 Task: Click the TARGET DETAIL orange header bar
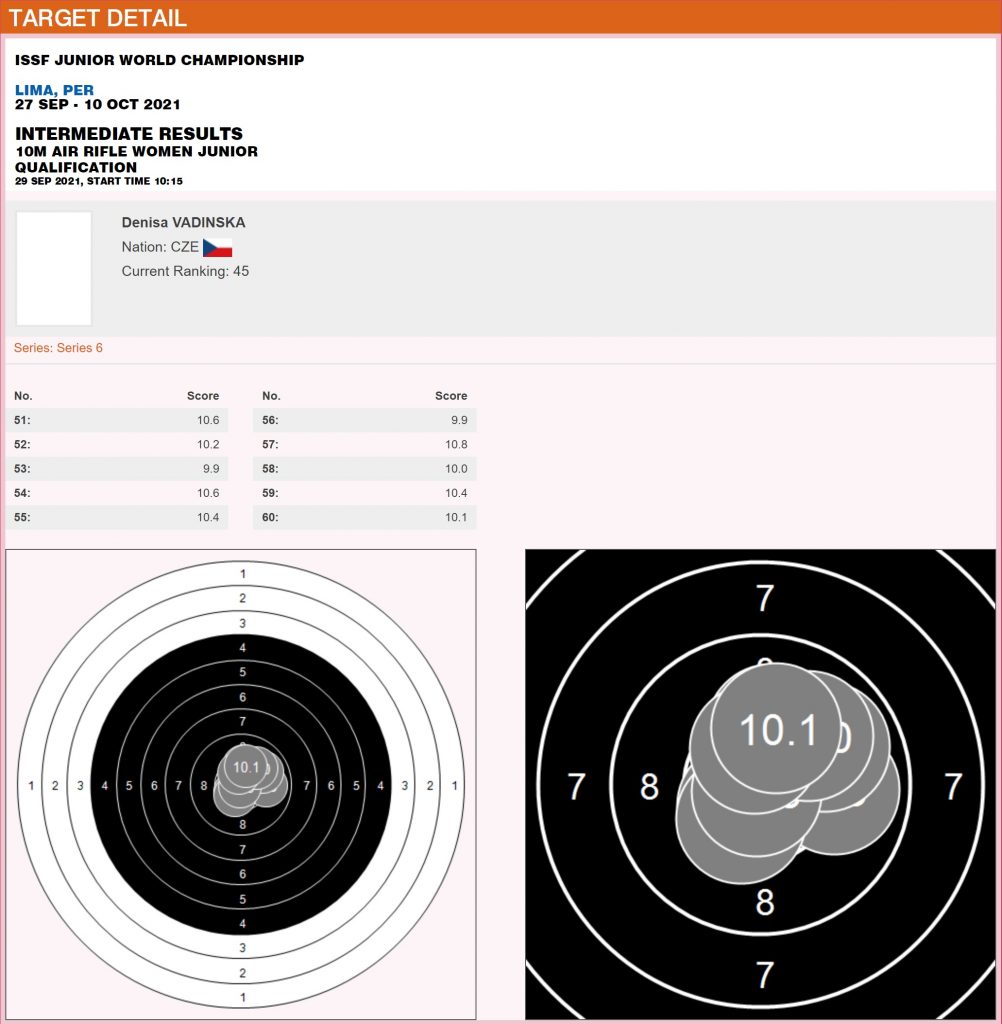point(500,17)
